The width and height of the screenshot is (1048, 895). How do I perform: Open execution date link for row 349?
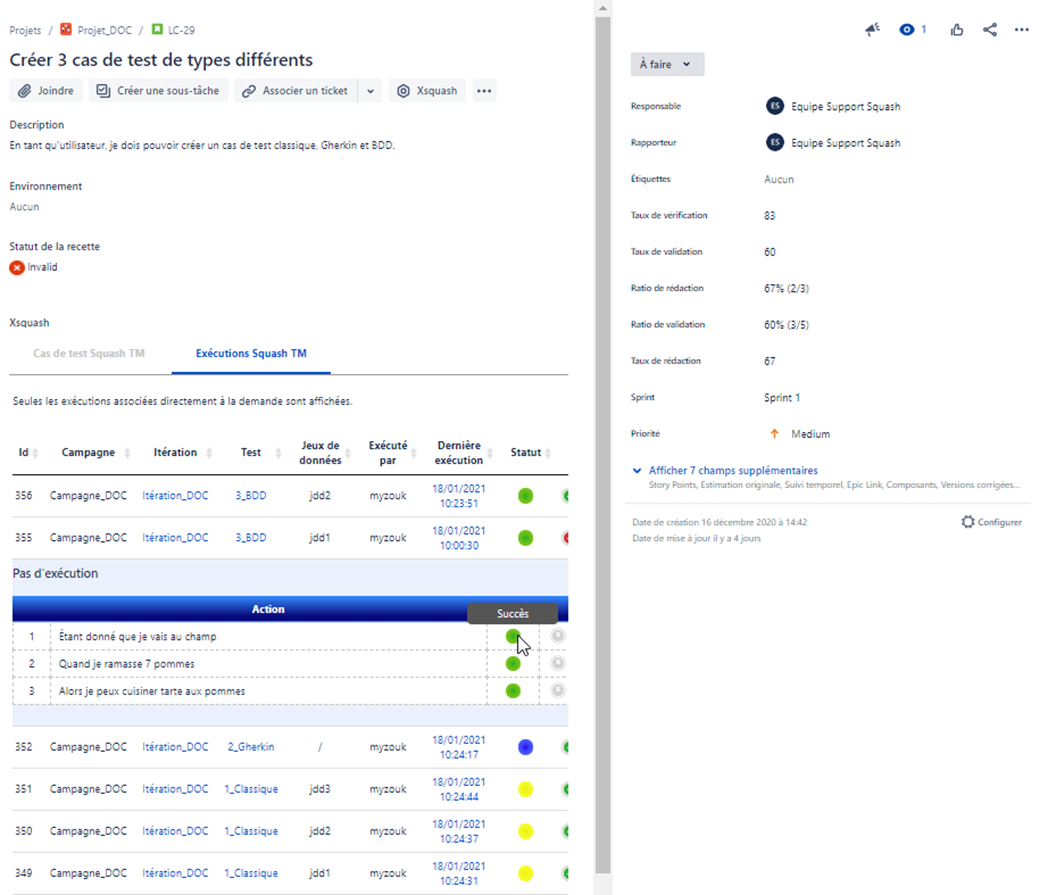(x=458, y=874)
